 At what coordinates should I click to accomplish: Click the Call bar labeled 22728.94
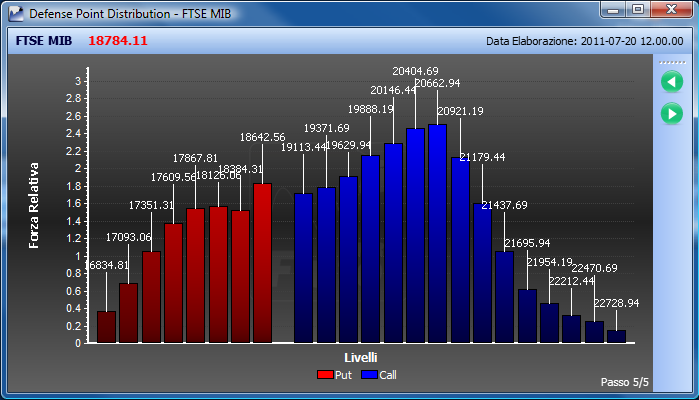pos(617,337)
